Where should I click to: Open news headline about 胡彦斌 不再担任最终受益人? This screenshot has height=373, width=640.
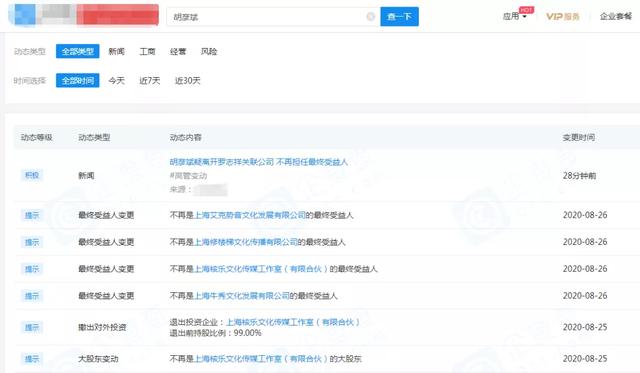point(259,162)
